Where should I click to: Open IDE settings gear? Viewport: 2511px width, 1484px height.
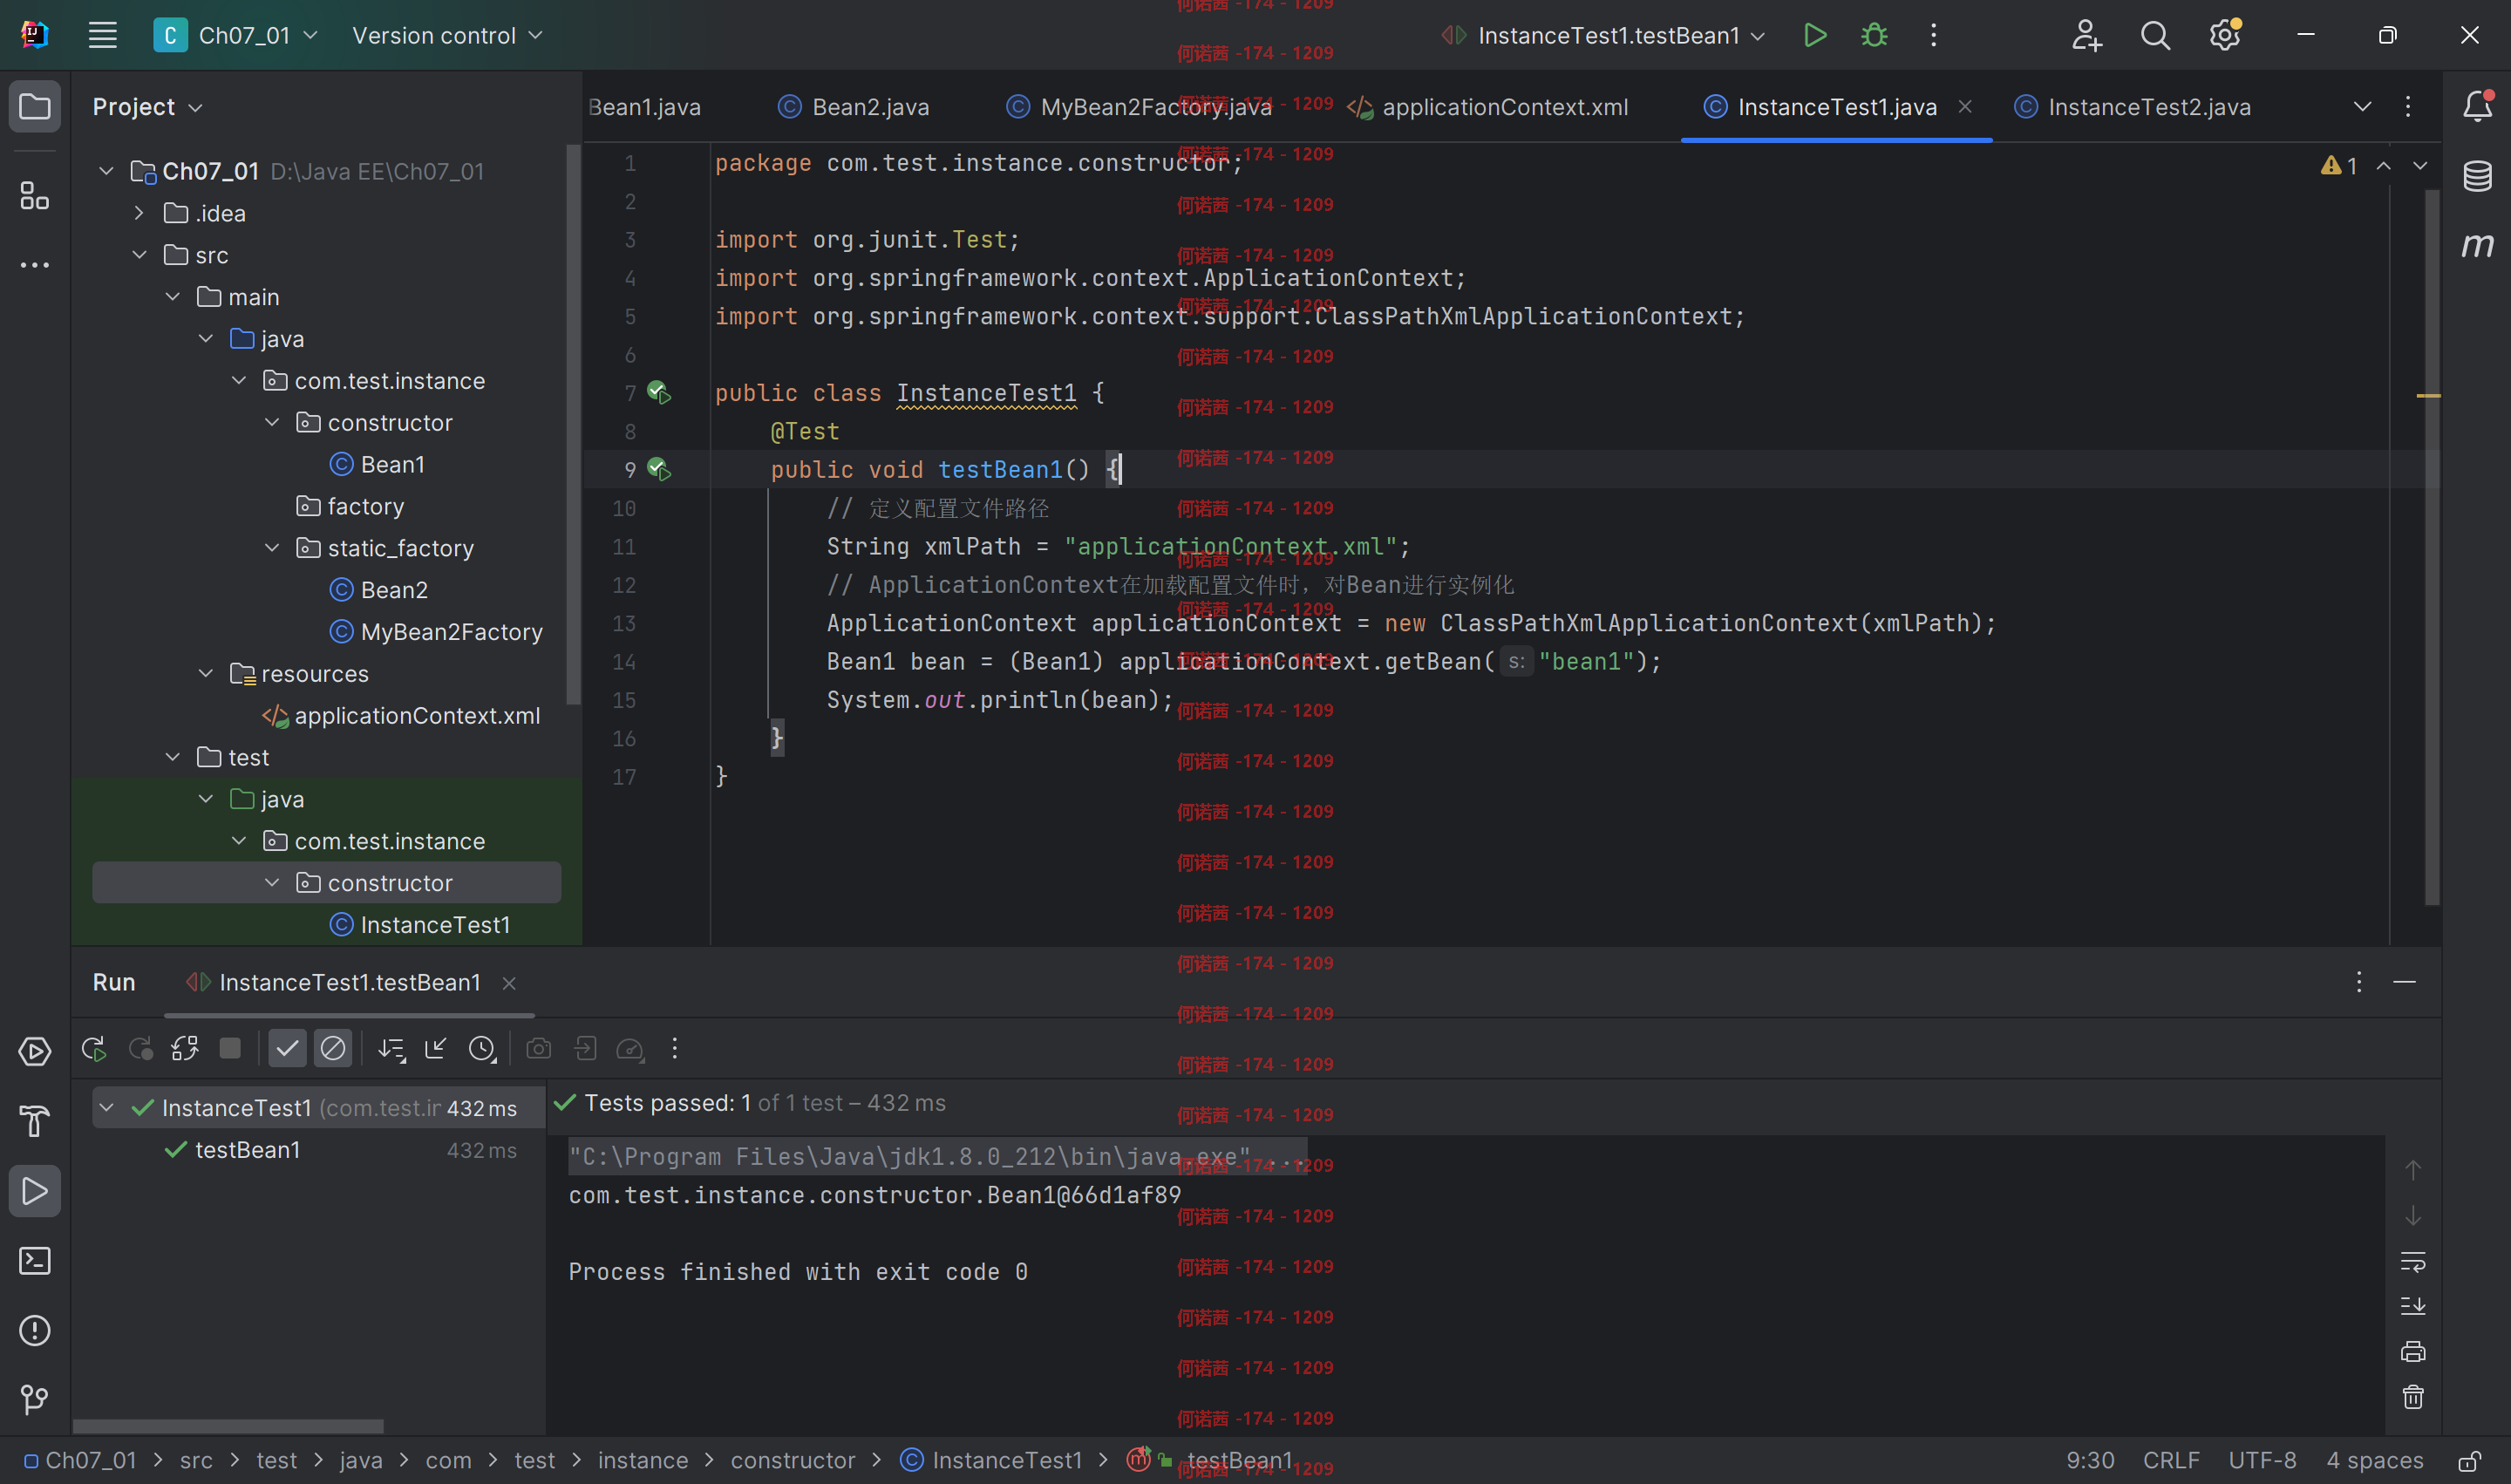[2224, 35]
